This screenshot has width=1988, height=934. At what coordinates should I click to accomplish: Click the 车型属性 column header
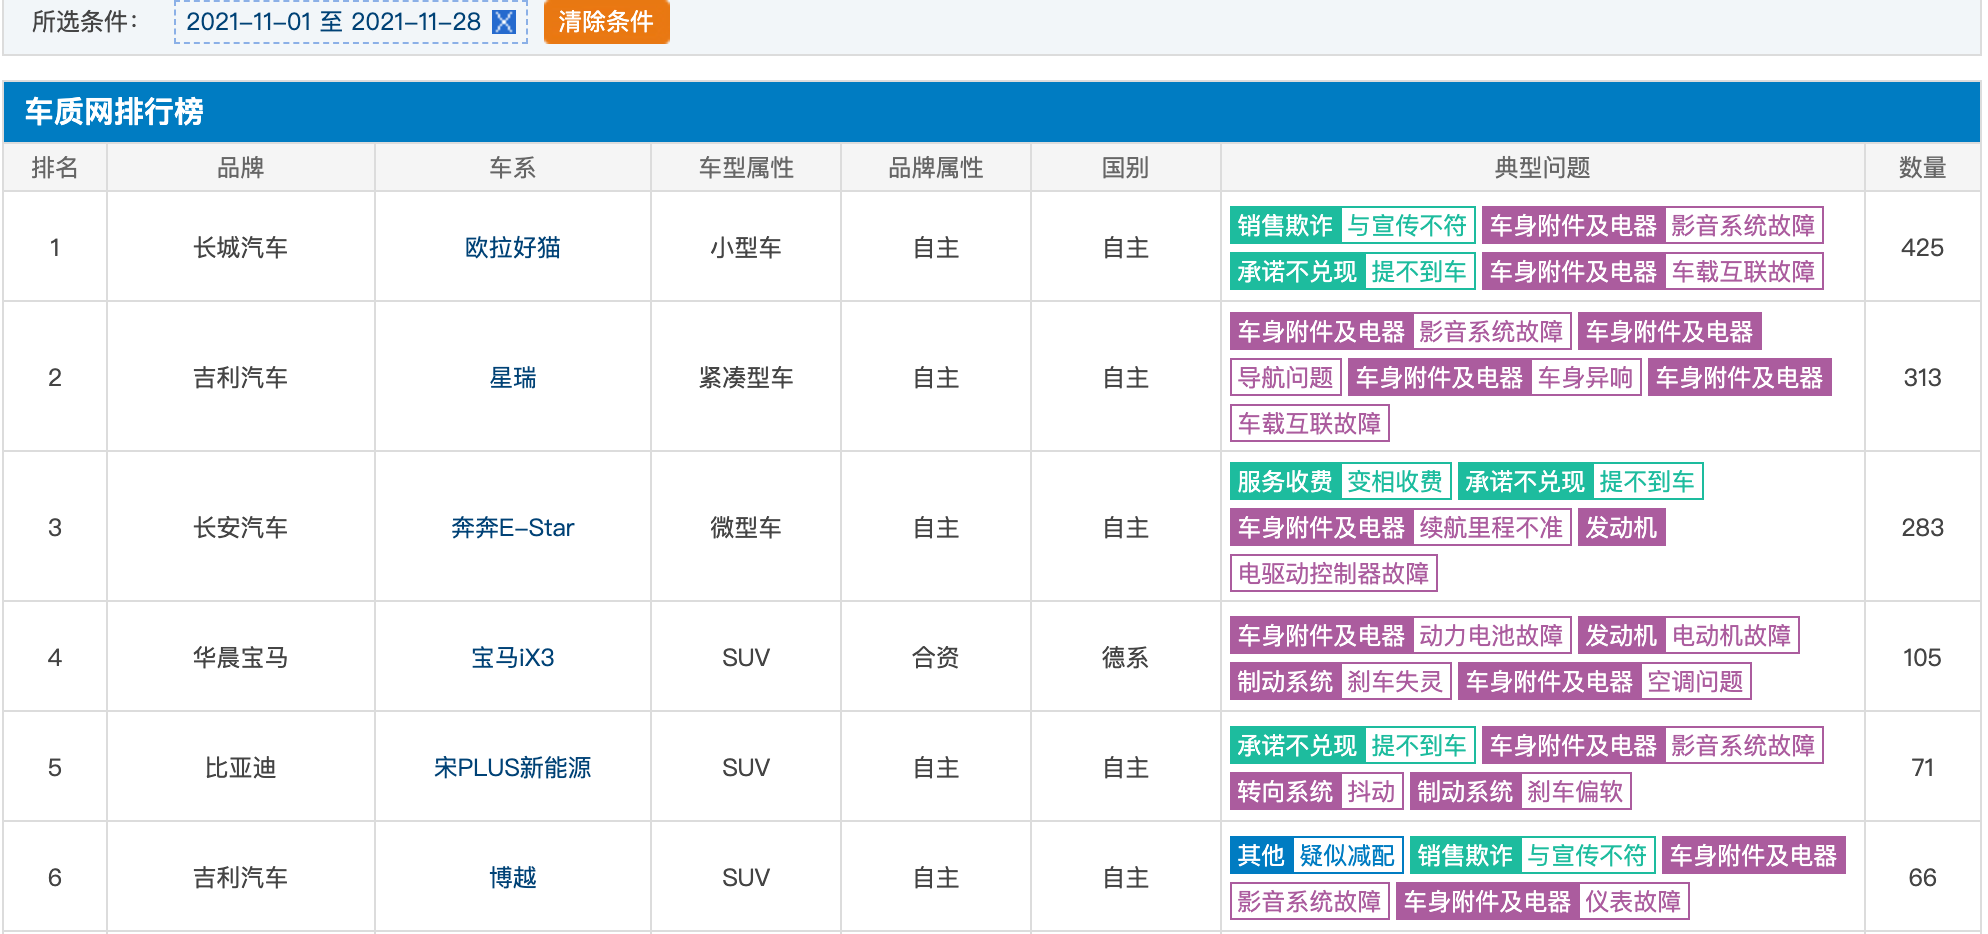pos(746,168)
